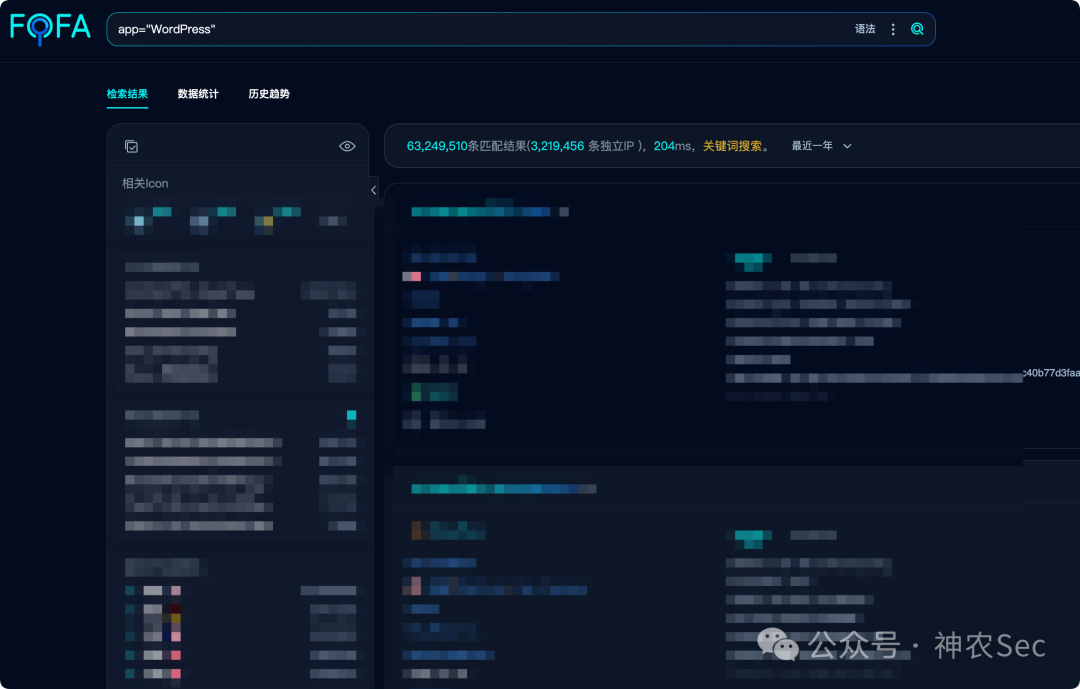Switch to the 数据统计 tab
This screenshot has width=1080, height=689.
(198, 94)
